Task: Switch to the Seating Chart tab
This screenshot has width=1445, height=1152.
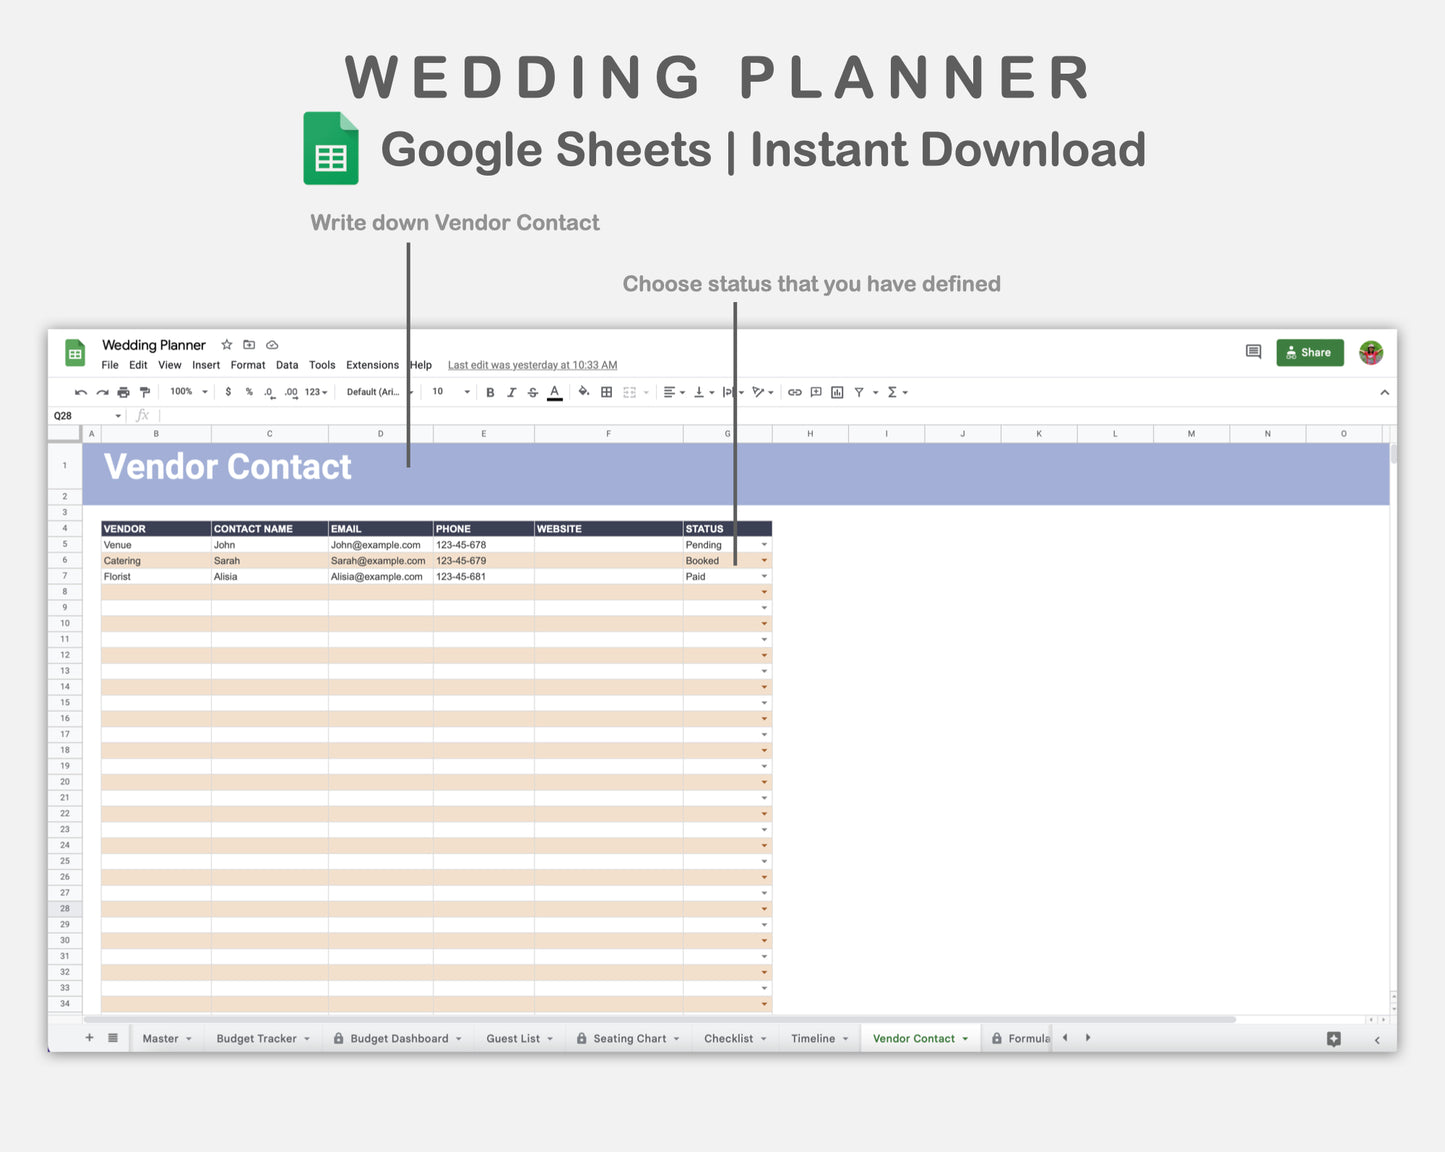Action: 628,1038
